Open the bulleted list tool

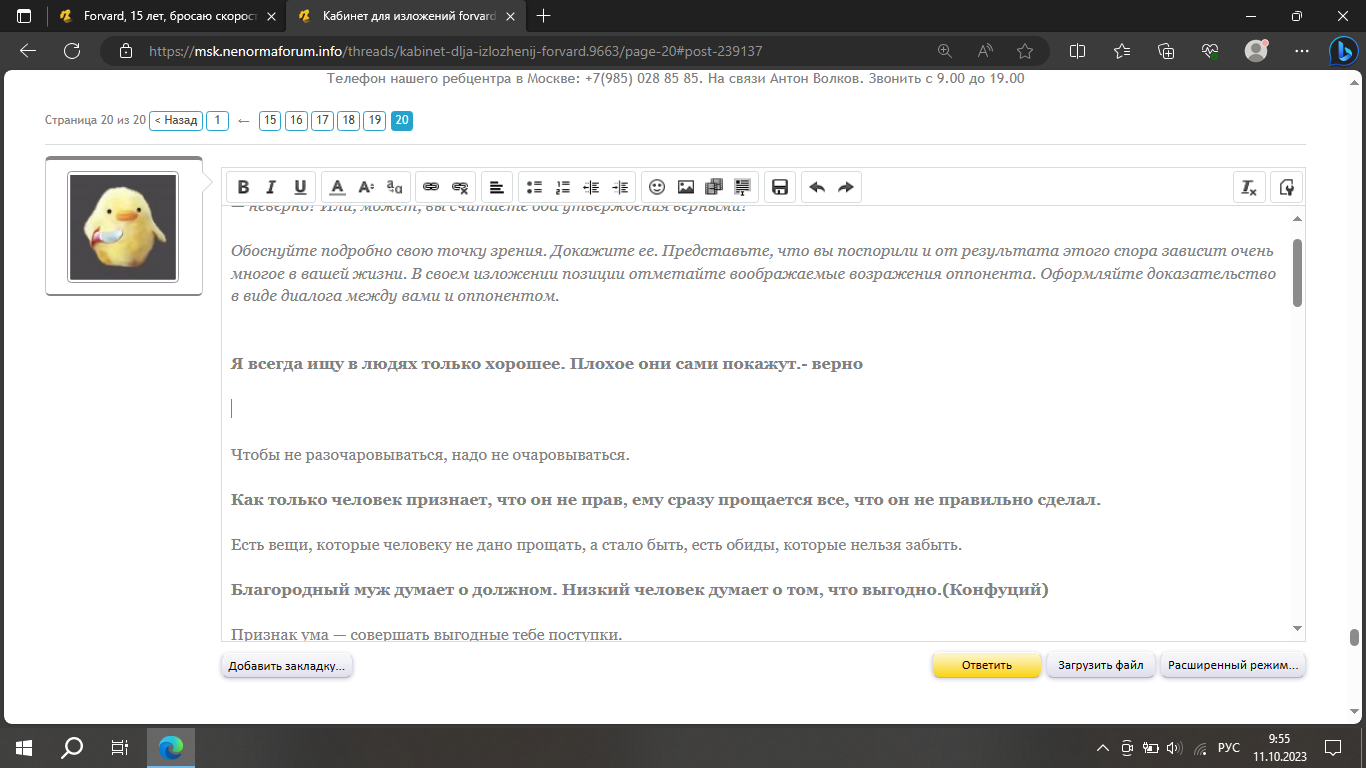point(534,186)
